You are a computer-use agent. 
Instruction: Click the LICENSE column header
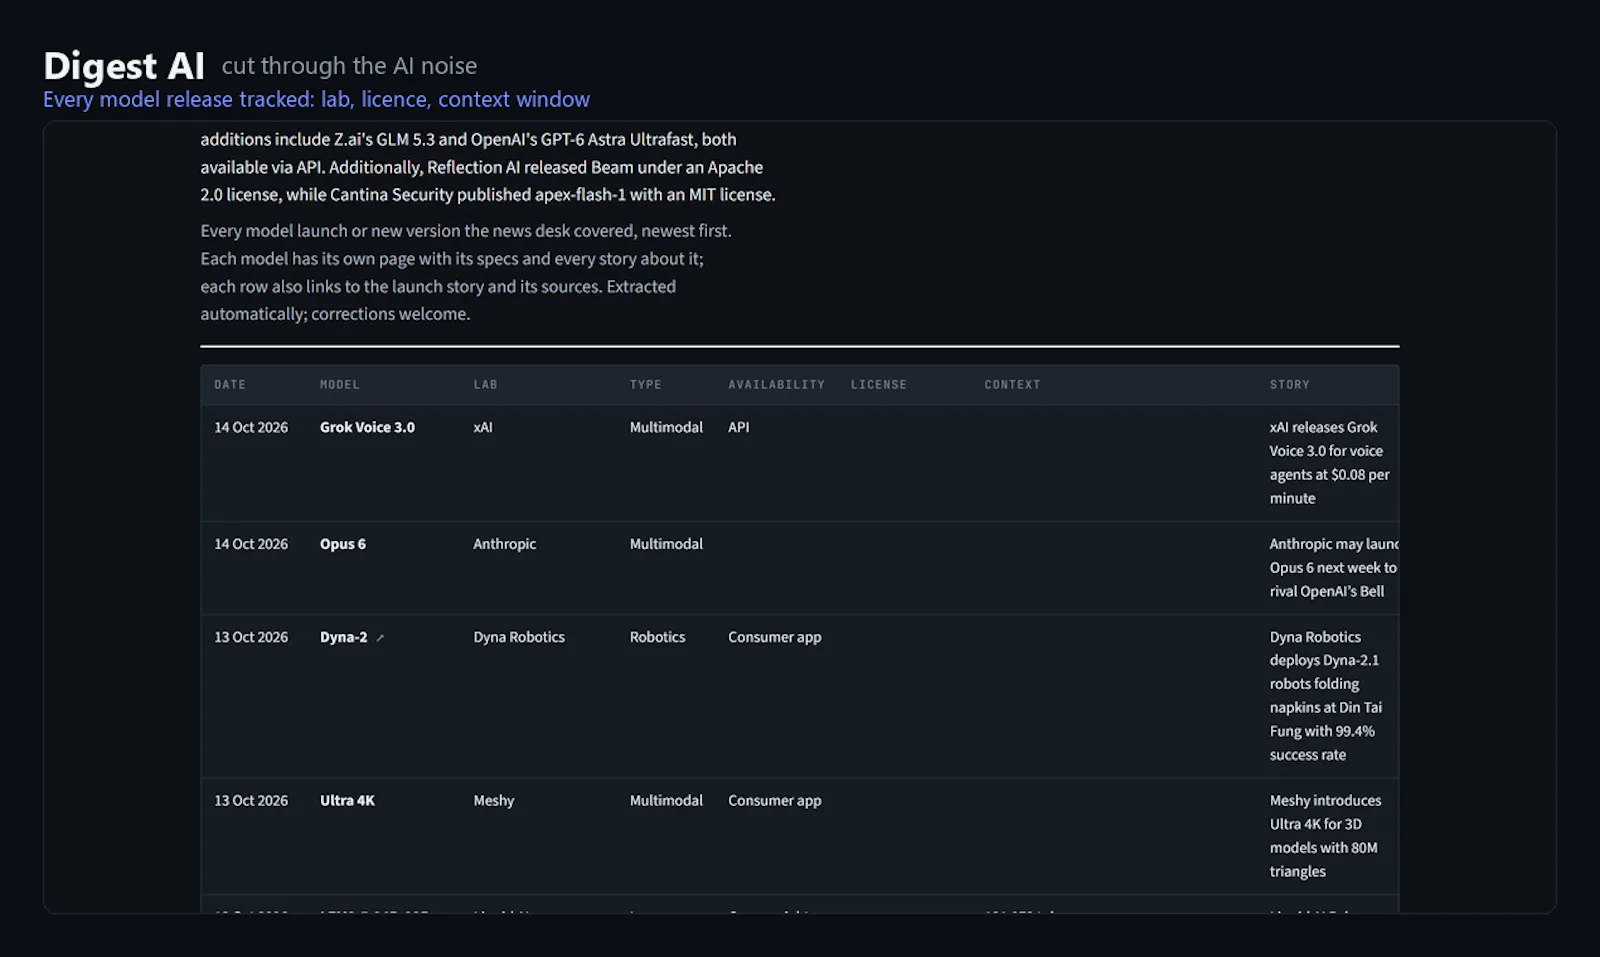[879, 384]
